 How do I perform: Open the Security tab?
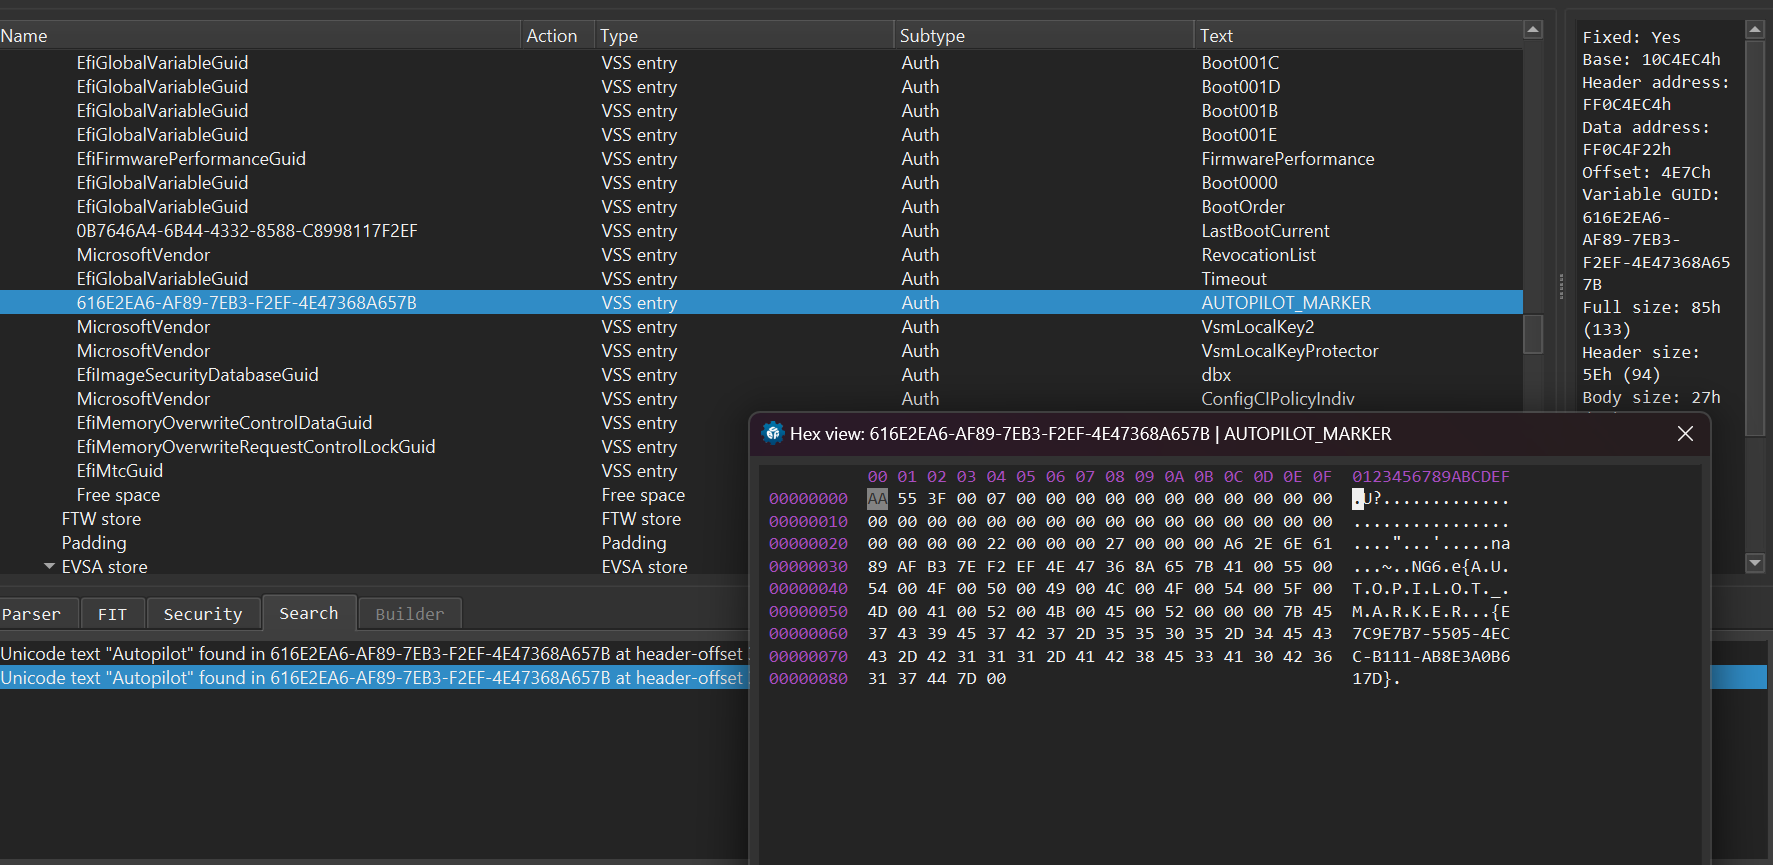pyautogui.click(x=203, y=614)
